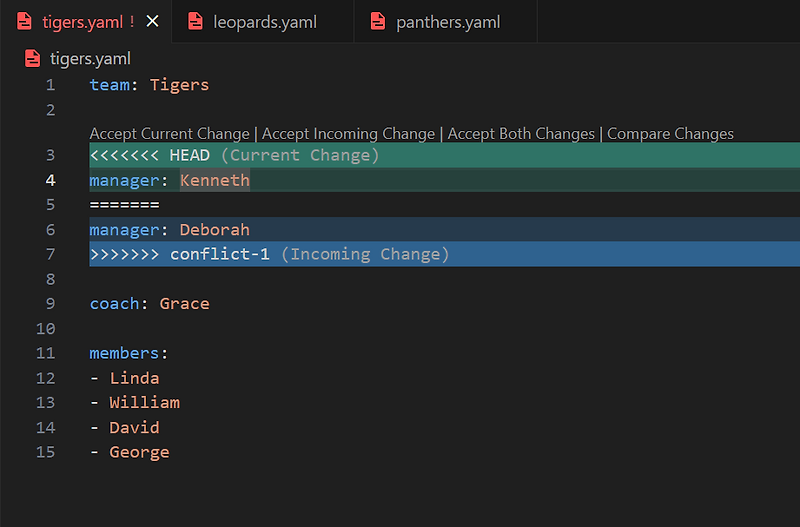Accept Incoming Change in merge conflict
Screen dimensions: 800x527
coord(348,134)
